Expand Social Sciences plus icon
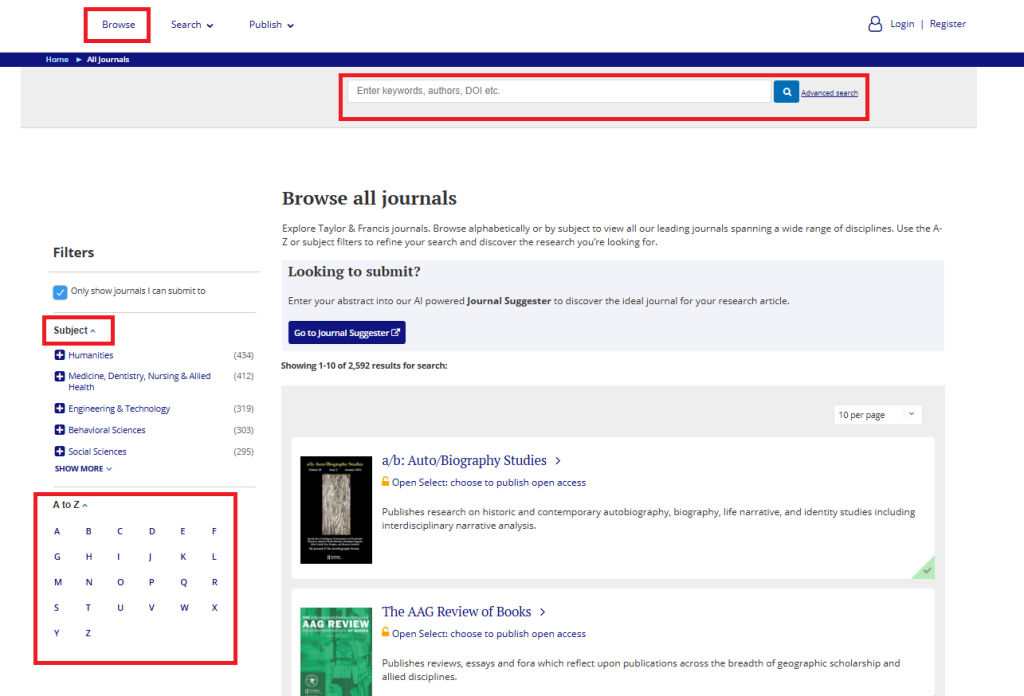Image resolution: width=1024 pixels, height=696 pixels. (x=60, y=452)
